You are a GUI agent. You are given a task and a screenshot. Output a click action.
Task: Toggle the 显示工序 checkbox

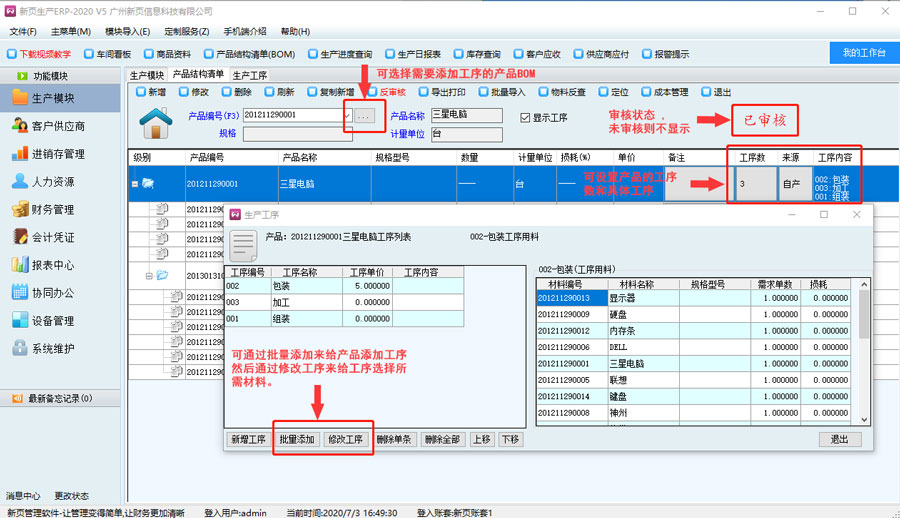pyautogui.click(x=525, y=117)
